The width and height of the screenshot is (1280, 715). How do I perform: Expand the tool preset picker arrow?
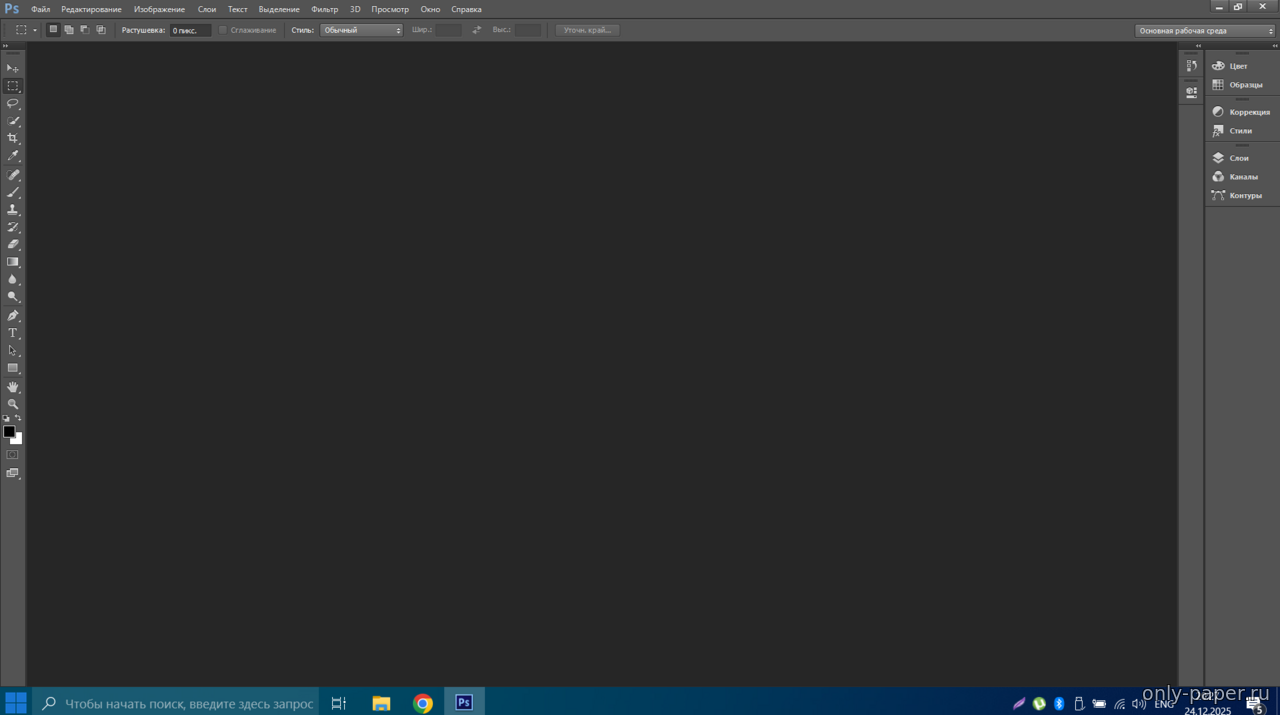click(x=35, y=30)
